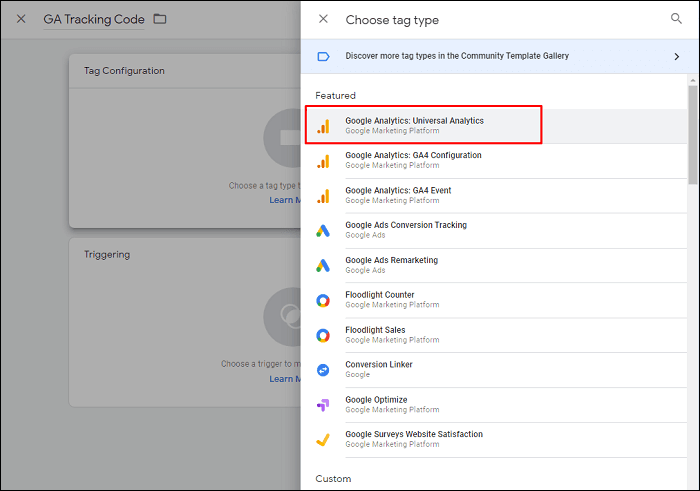Close the Choose tag type panel
Image resolution: width=700 pixels, height=491 pixels.
tap(323, 19)
